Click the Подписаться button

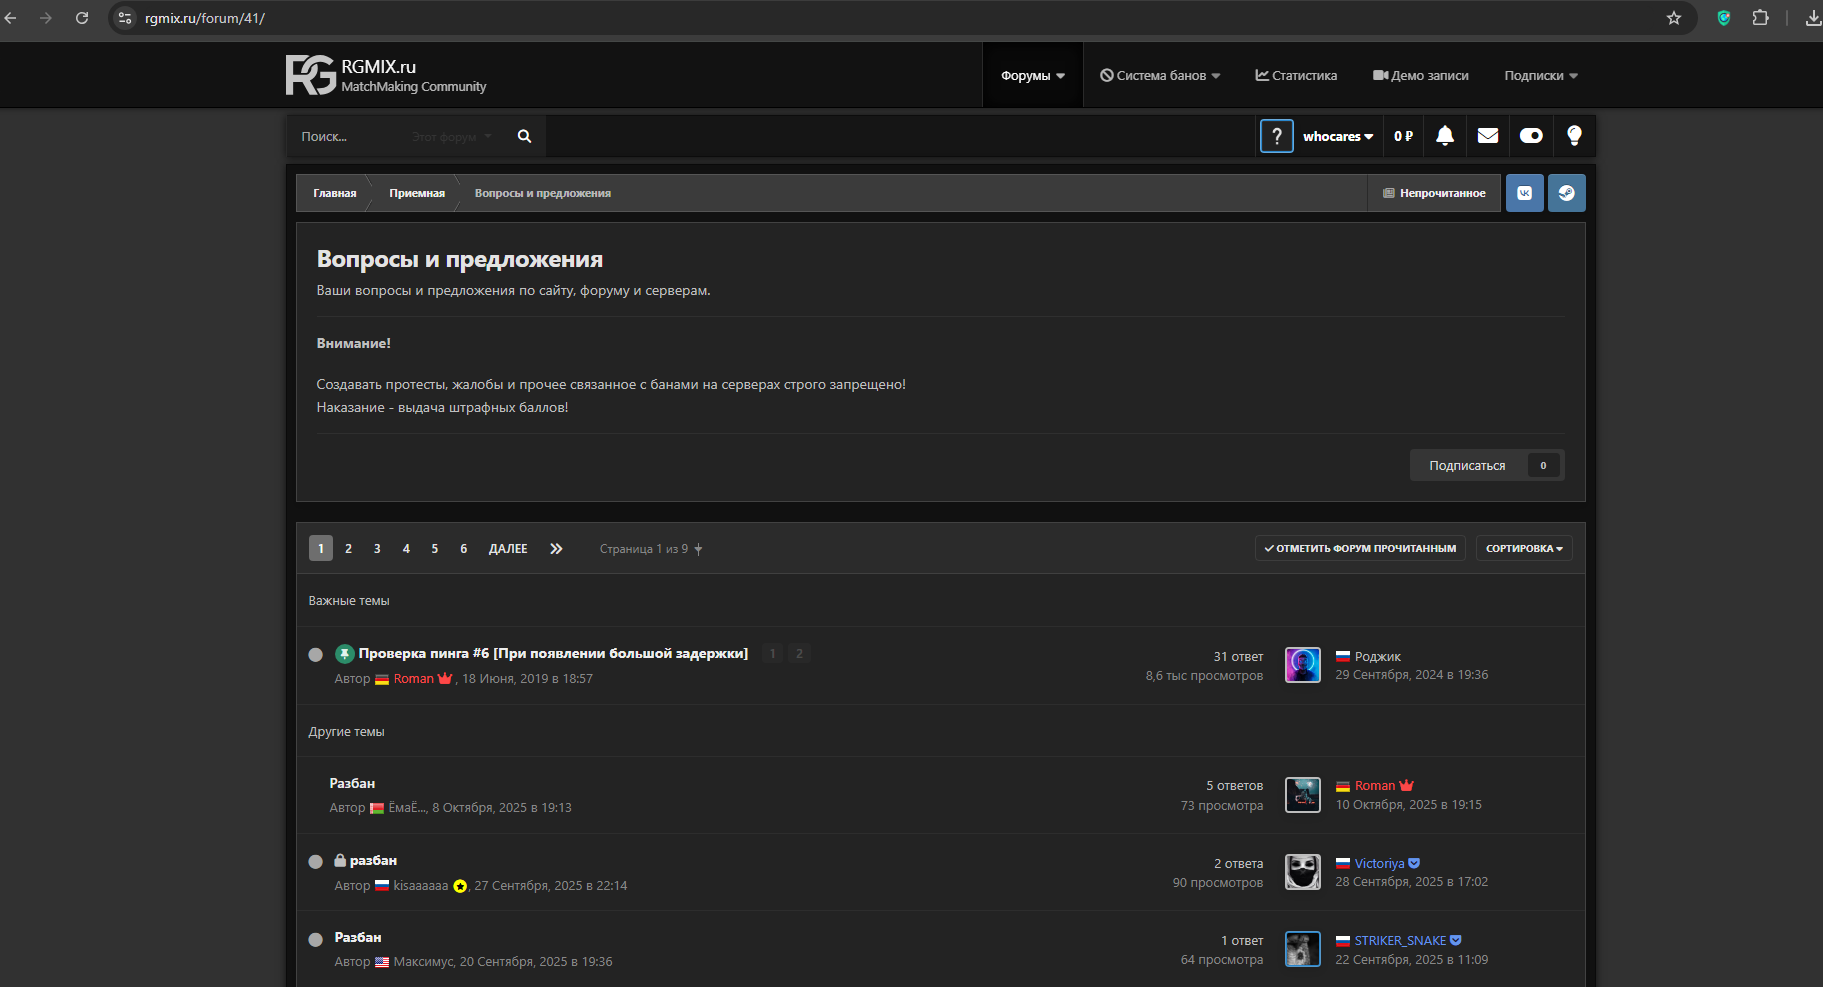click(1467, 466)
